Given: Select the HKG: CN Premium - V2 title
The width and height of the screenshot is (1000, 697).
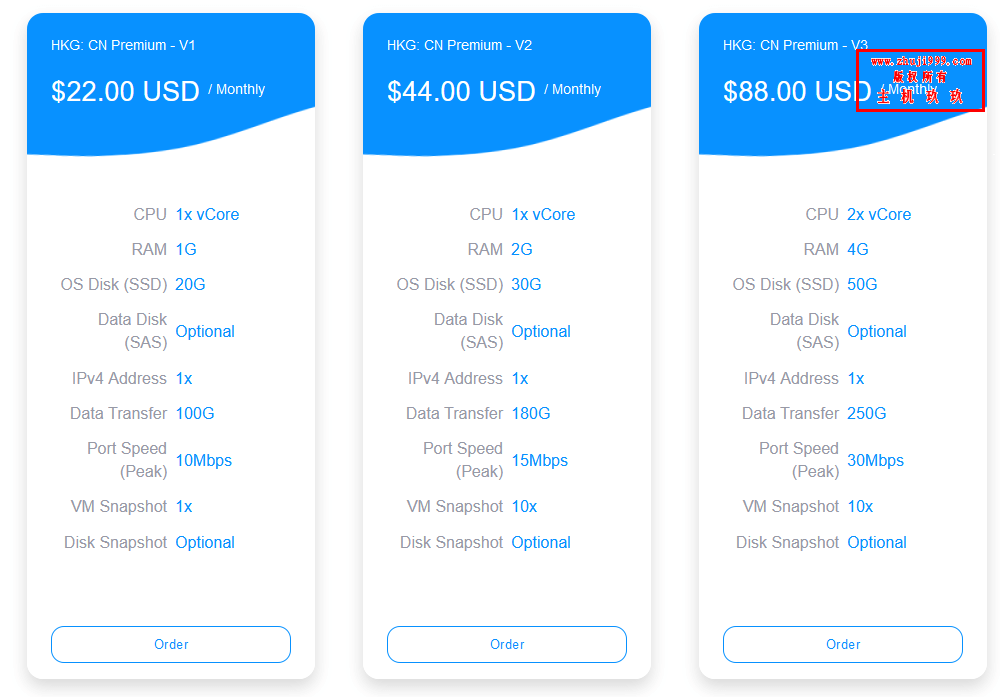Looking at the screenshot, I should coord(459,45).
